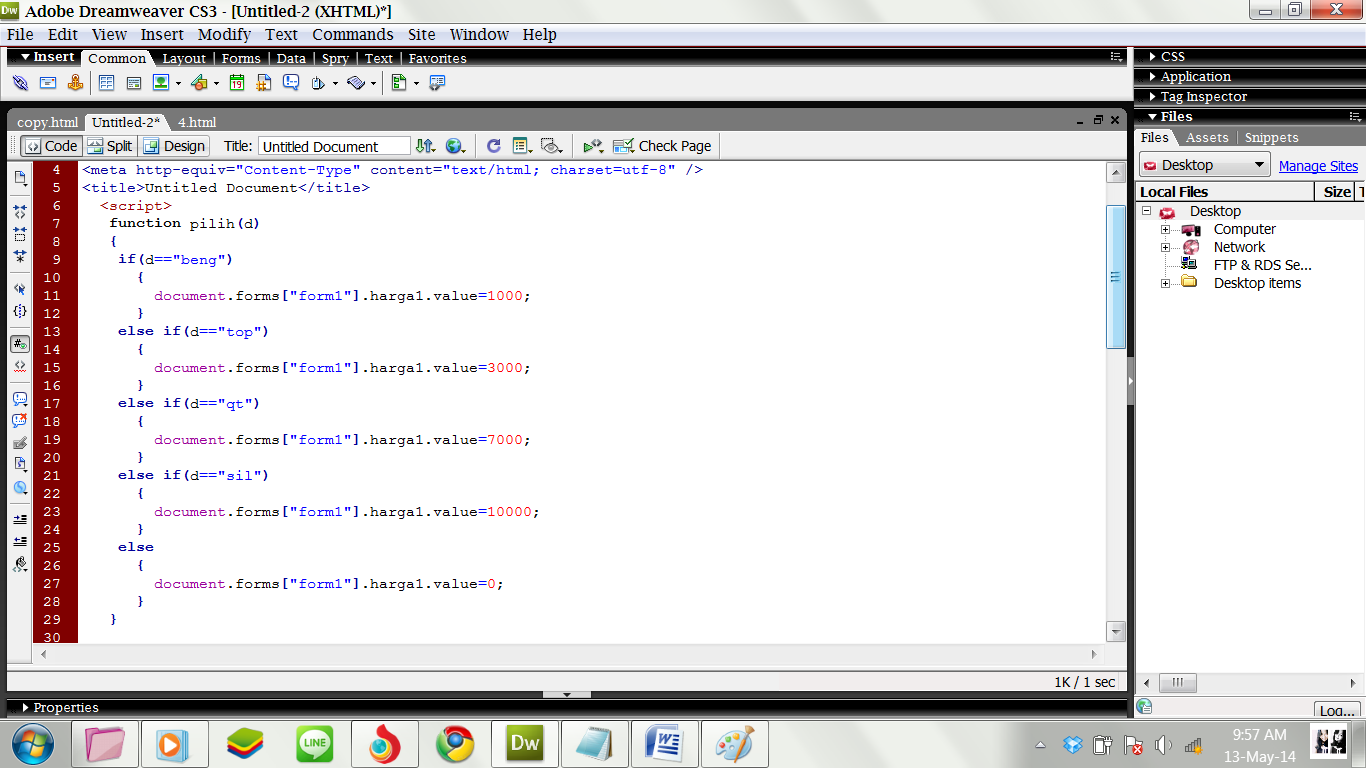Insert an Email Link
The width and height of the screenshot is (1366, 768).
point(48,83)
